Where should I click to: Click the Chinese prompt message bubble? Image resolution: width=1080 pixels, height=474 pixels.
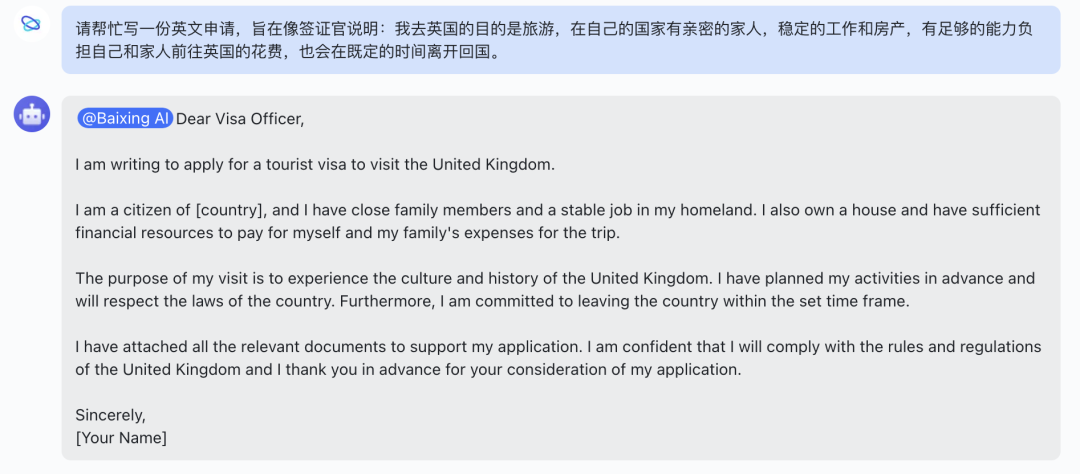(x=560, y=39)
